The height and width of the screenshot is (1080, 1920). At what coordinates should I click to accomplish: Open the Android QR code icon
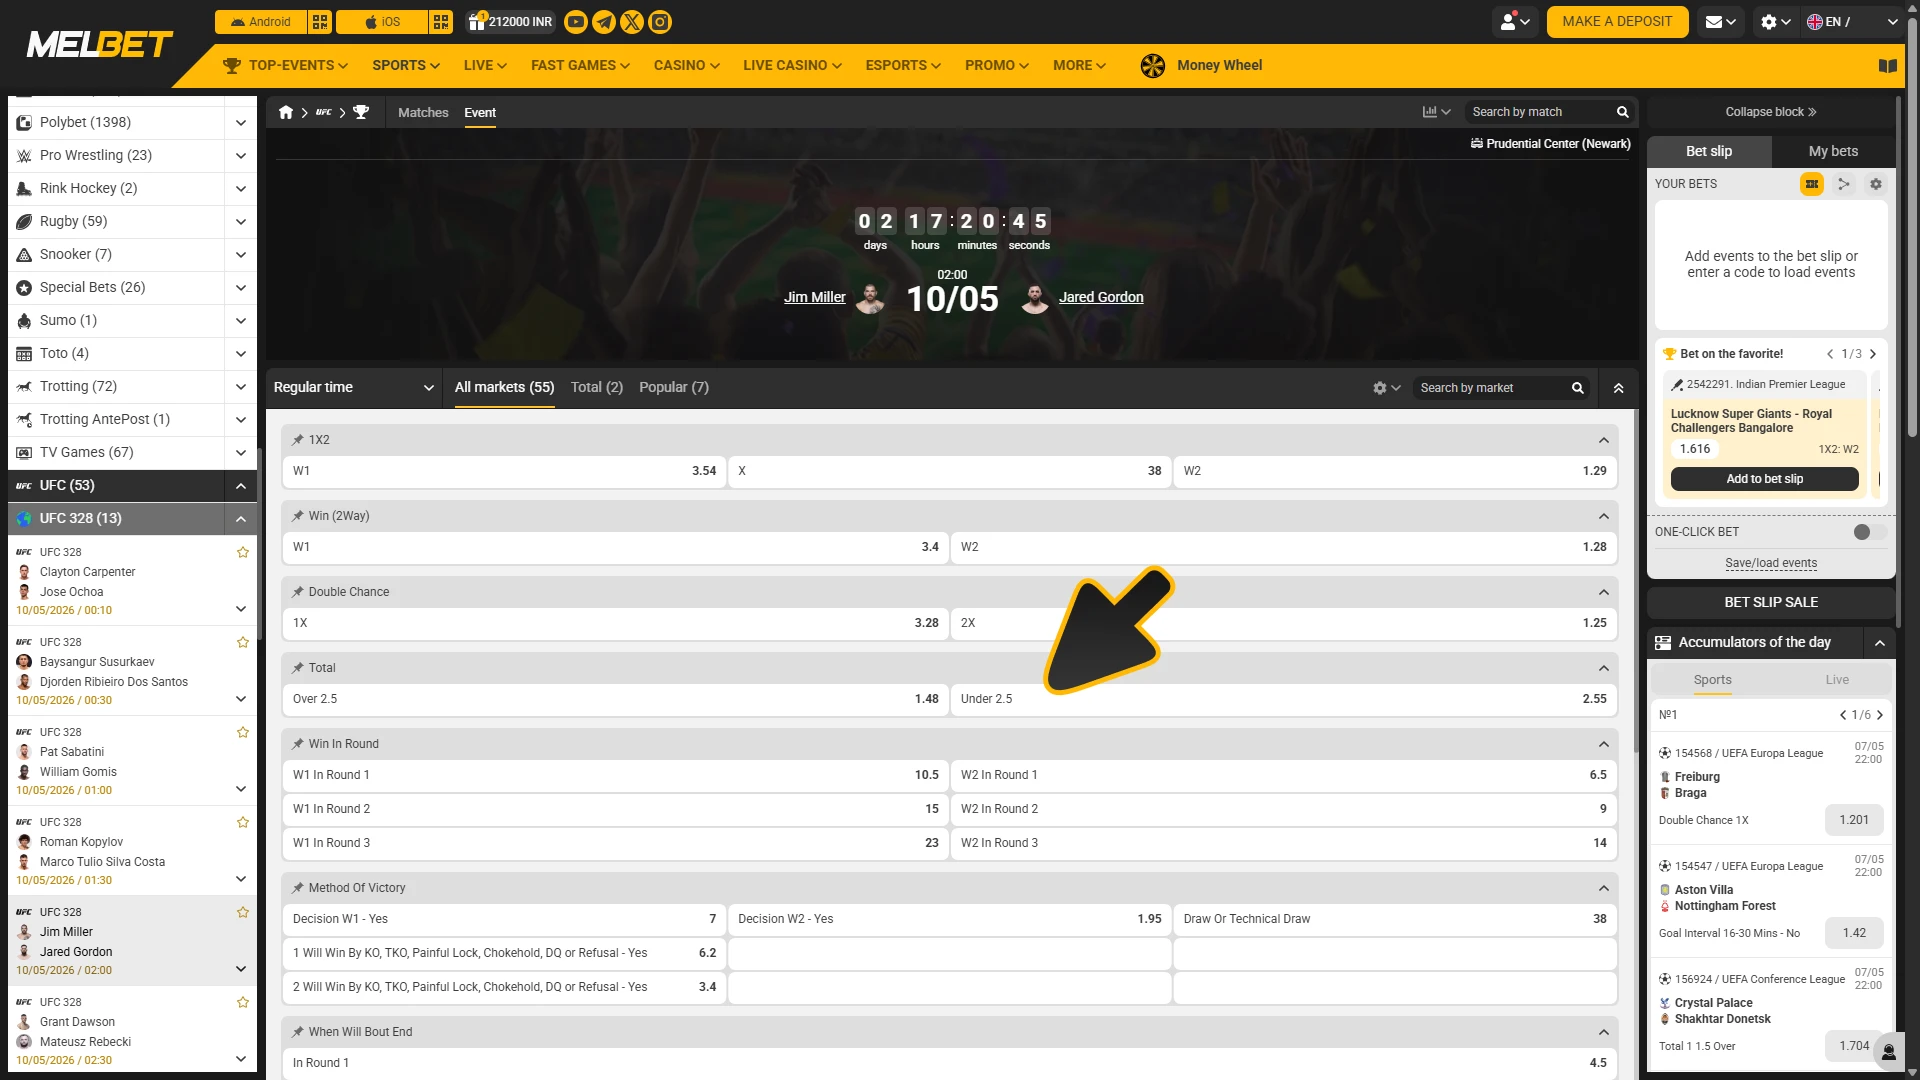click(320, 22)
